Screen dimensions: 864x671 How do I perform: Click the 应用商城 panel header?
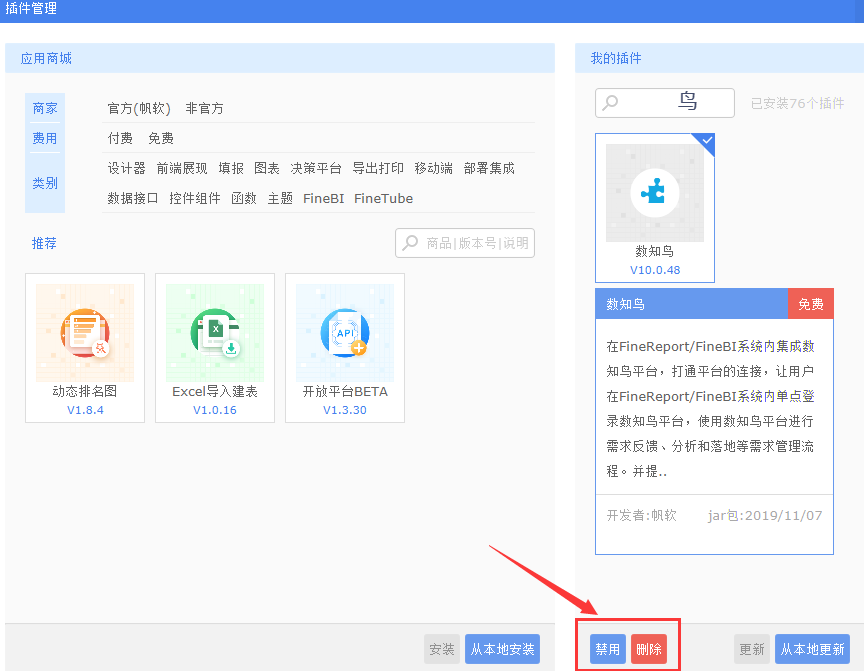coord(280,58)
